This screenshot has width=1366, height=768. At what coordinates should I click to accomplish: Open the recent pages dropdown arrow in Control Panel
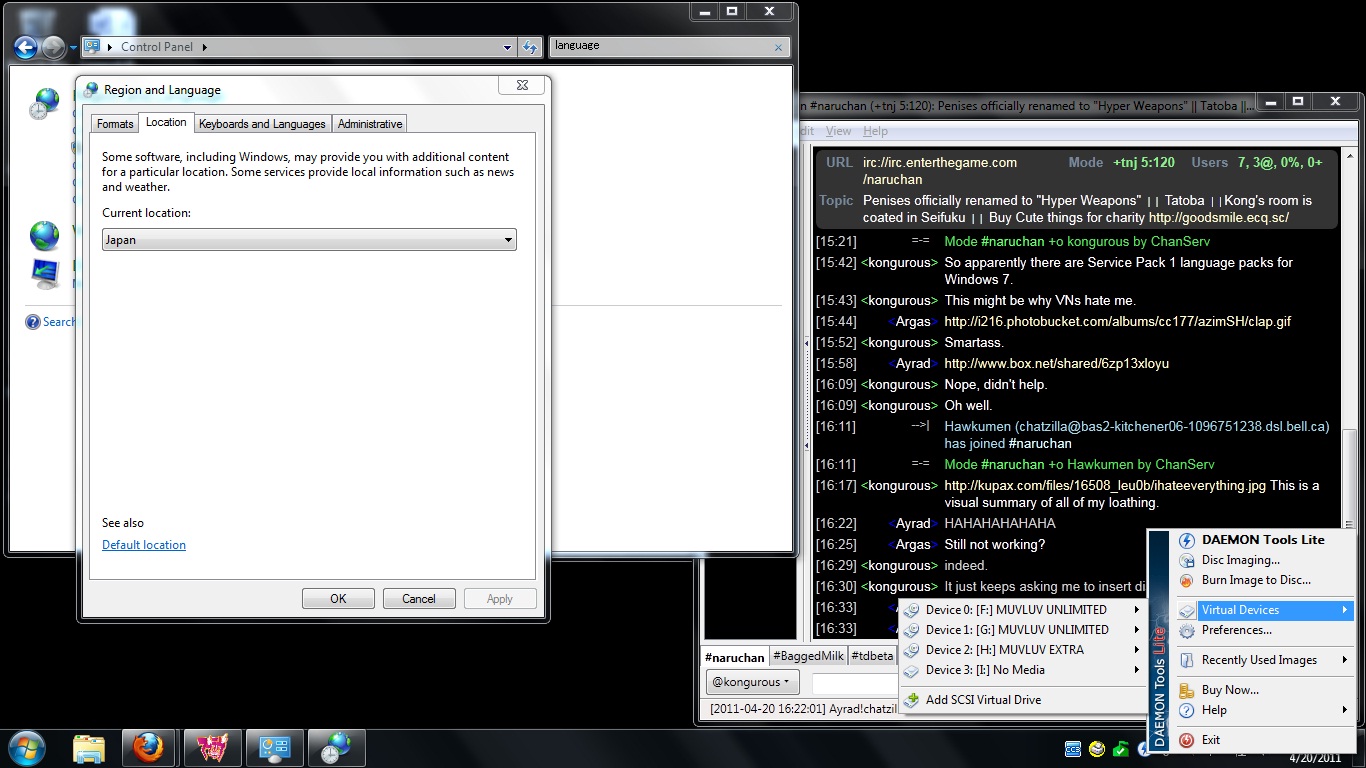pyautogui.click(x=71, y=47)
